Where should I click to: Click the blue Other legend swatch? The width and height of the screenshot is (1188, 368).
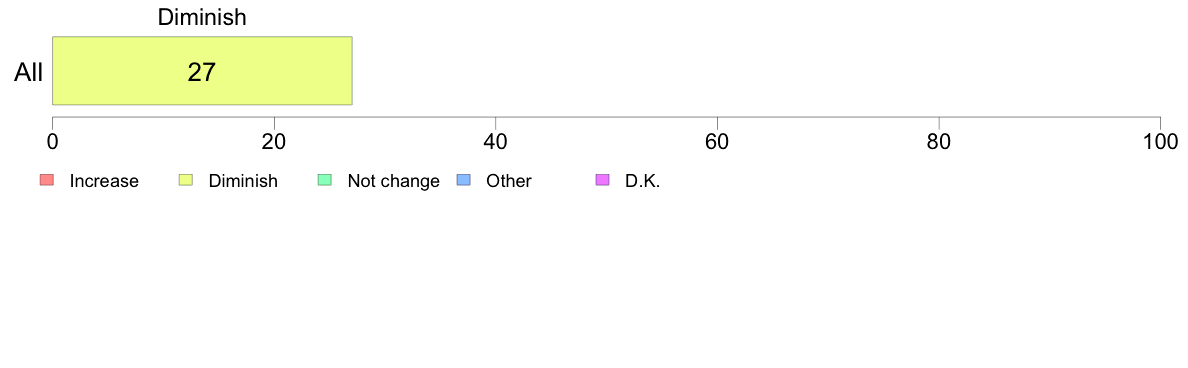(464, 180)
